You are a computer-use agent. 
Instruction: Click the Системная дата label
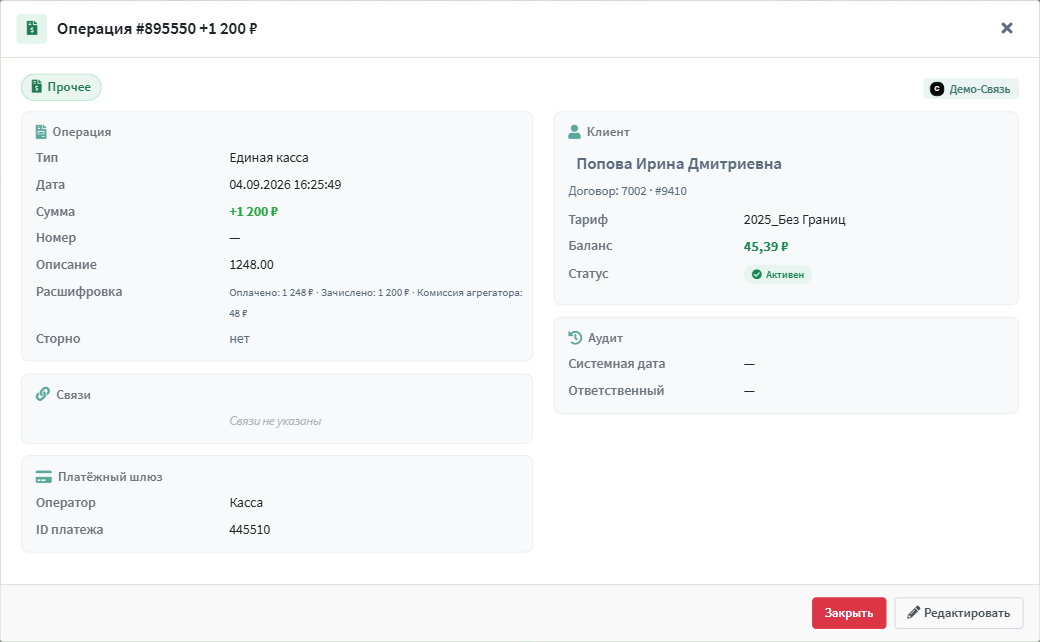pos(617,363)
